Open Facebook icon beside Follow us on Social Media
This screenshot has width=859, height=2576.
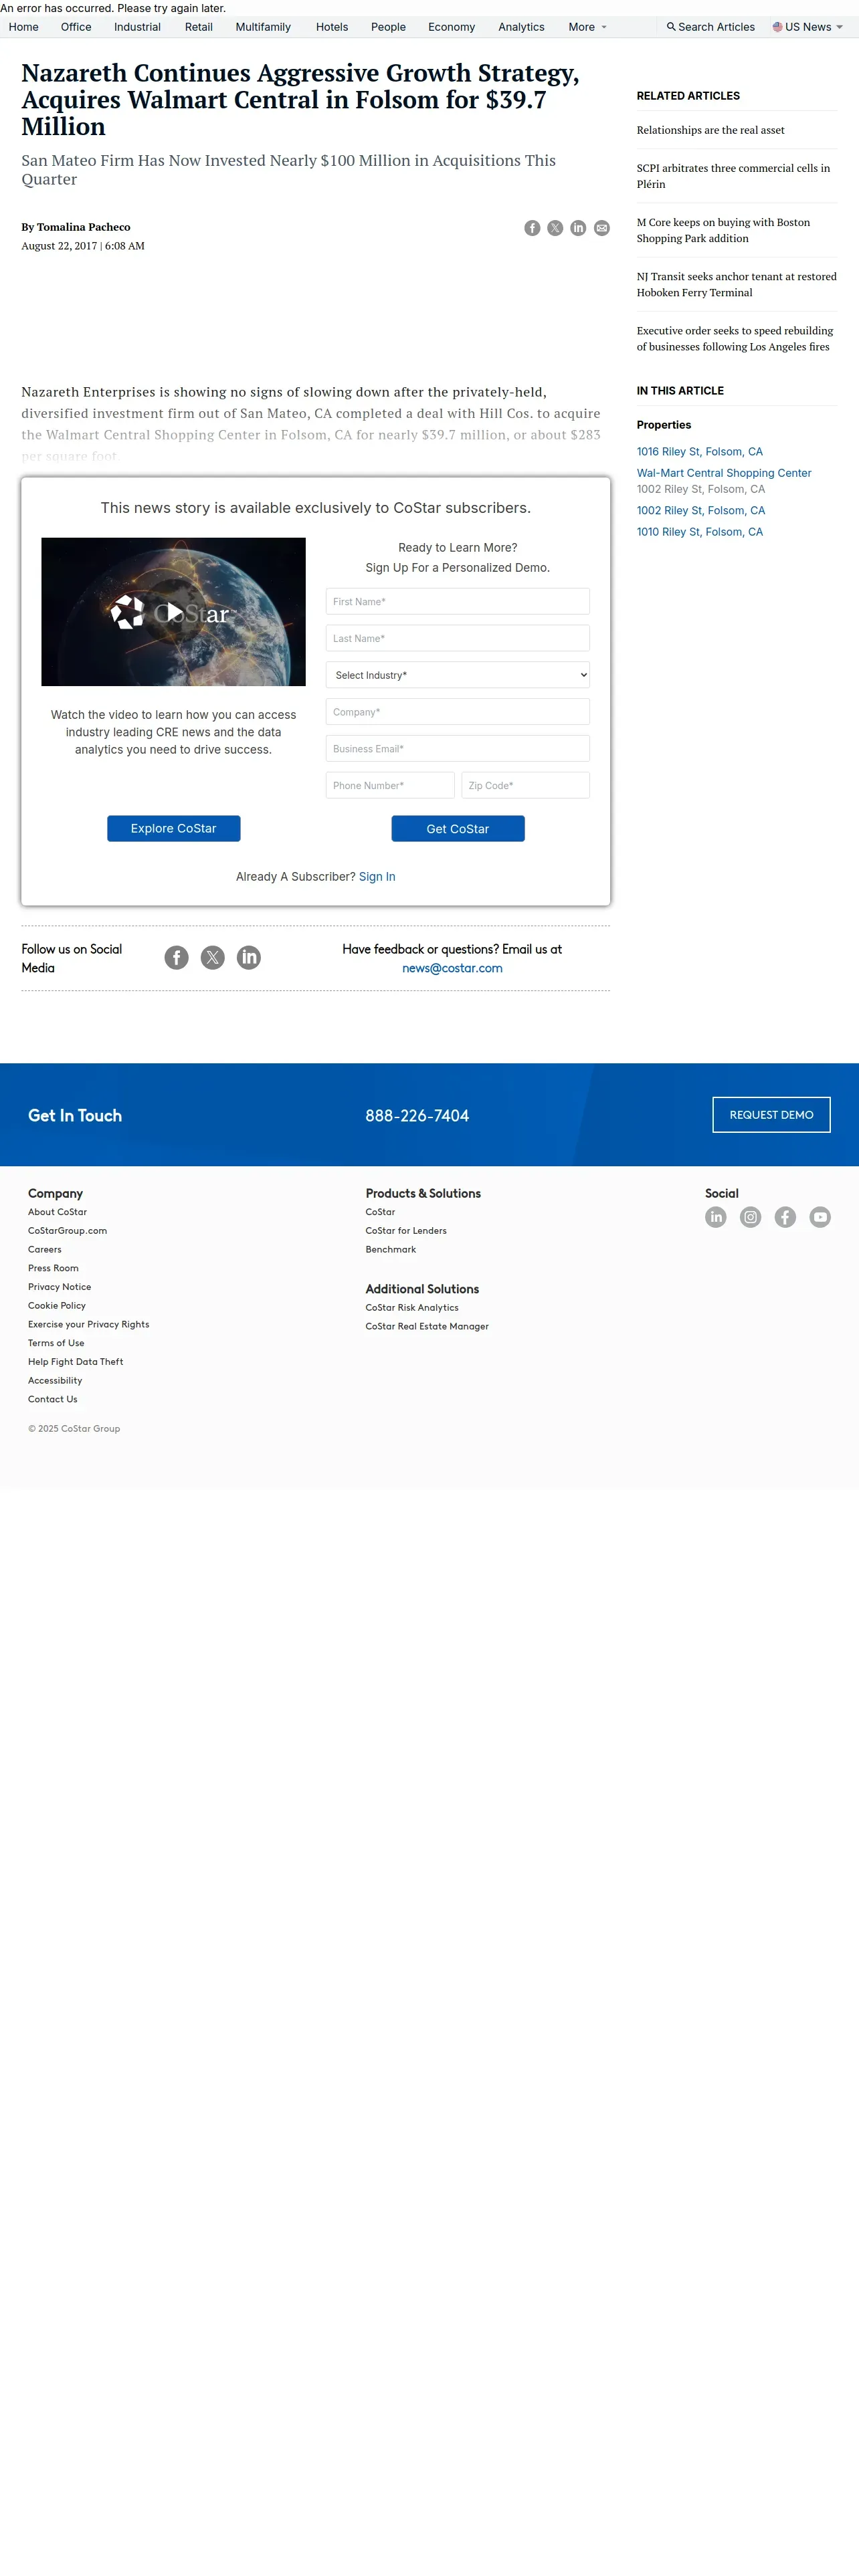[x=176, y=958]
